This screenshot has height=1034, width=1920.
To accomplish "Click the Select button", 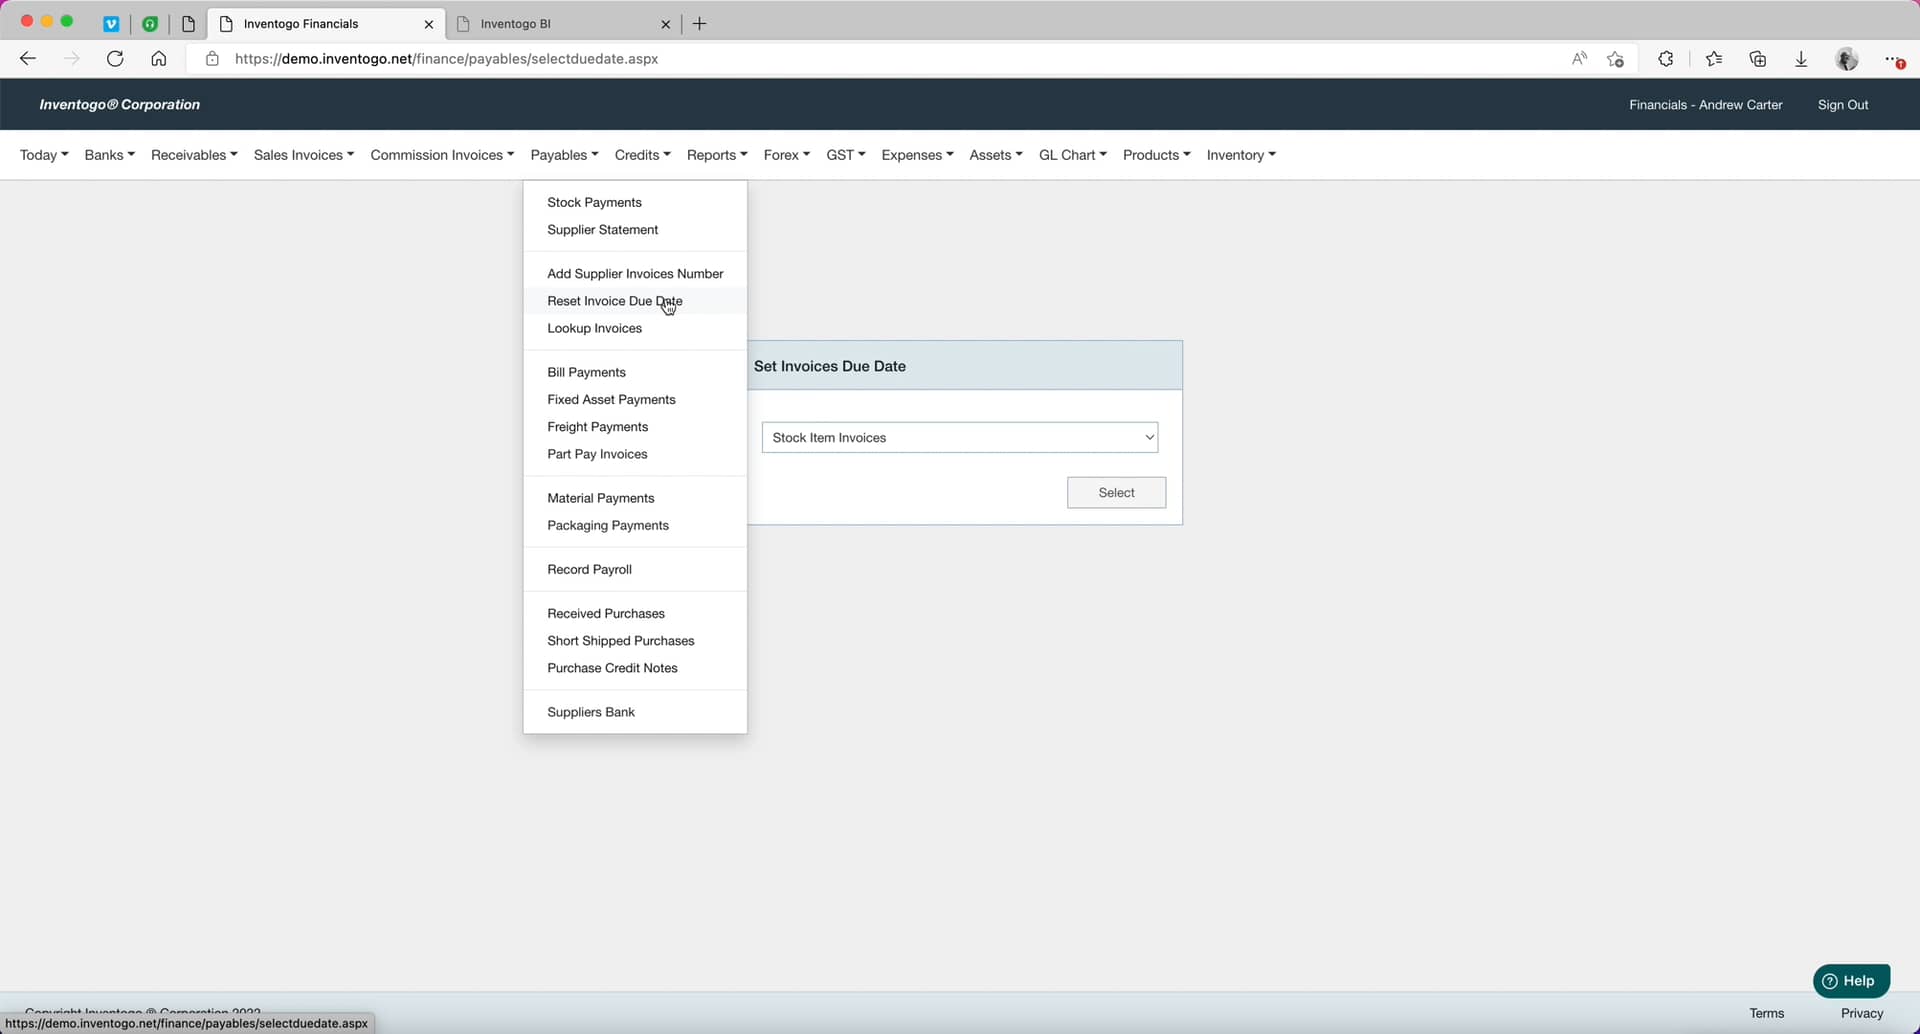I will [x=1116, y=492].
